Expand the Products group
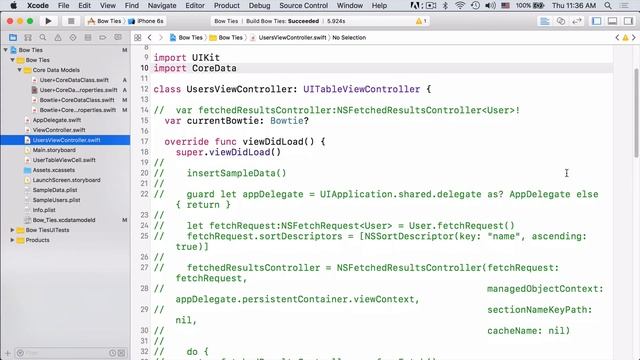This screenshot has width=640, height=360. click(x=13, y=240)
